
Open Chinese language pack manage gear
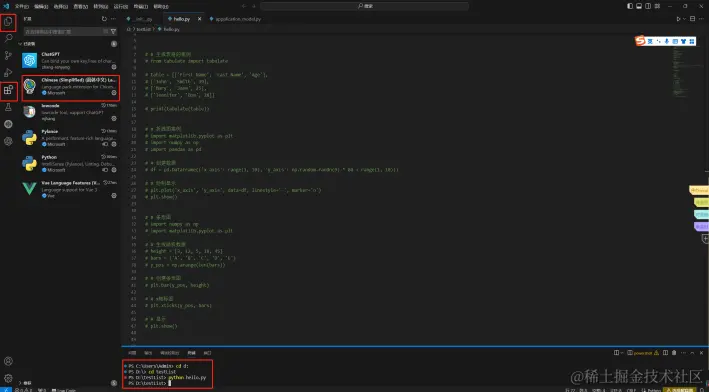coord(114,92)
